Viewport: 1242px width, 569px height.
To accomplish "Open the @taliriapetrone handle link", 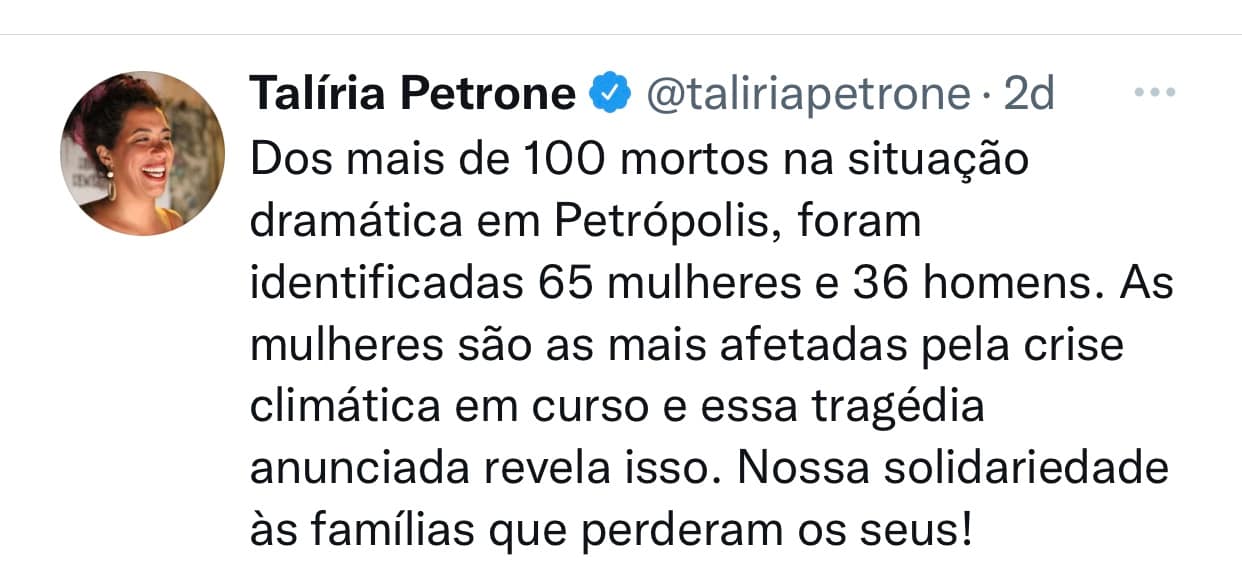I will tap(808, 94).
